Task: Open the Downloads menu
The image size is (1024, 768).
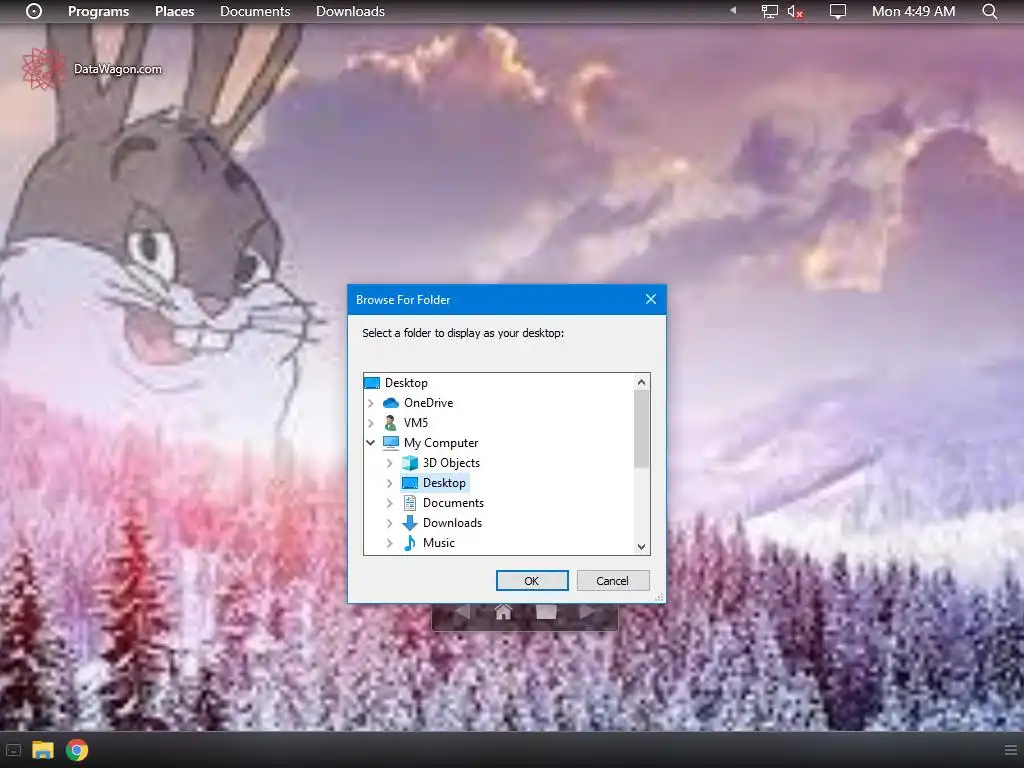Action: pos(350,11)
